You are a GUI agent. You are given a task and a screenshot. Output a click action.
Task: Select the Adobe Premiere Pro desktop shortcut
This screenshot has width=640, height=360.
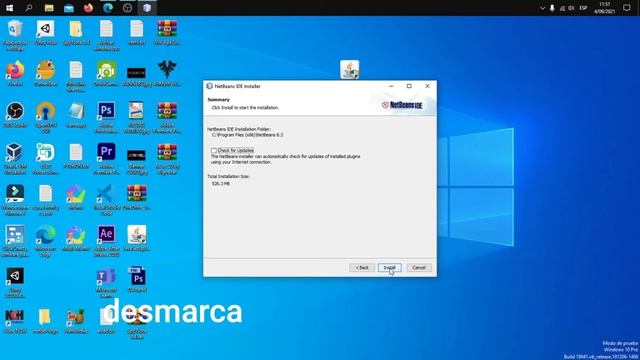[106, 159]
